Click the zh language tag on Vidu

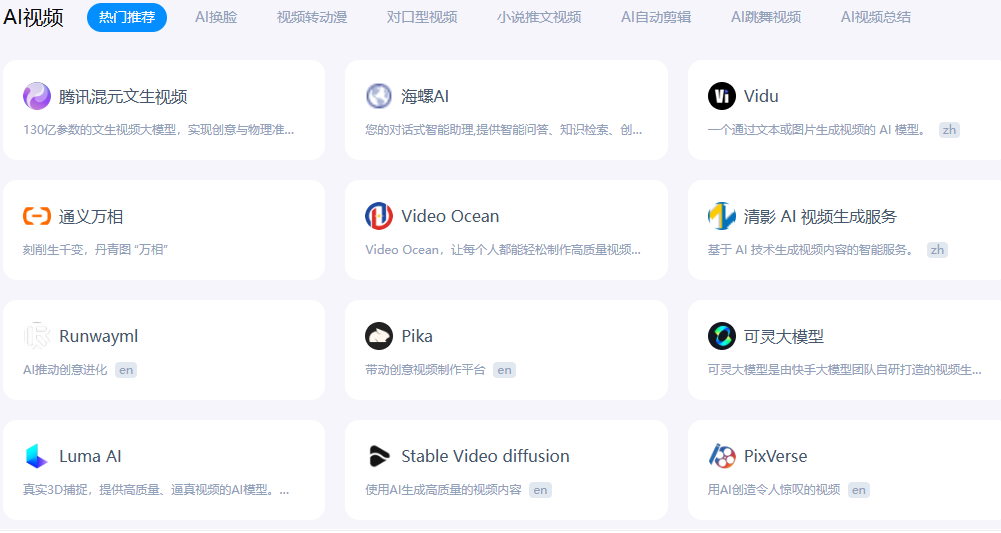tap(949, 130)
